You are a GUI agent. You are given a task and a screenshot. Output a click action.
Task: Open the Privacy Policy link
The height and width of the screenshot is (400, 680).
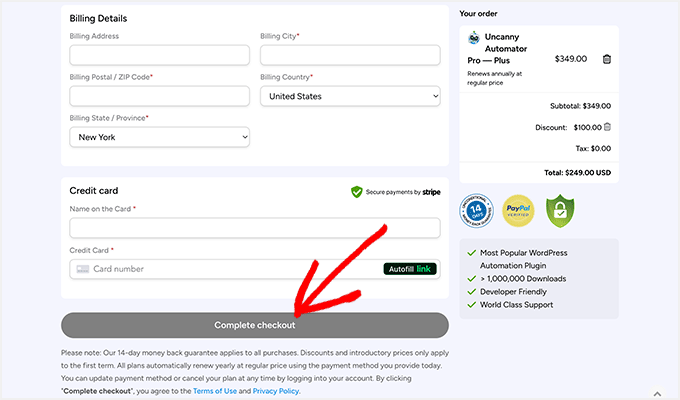[275, 391]
